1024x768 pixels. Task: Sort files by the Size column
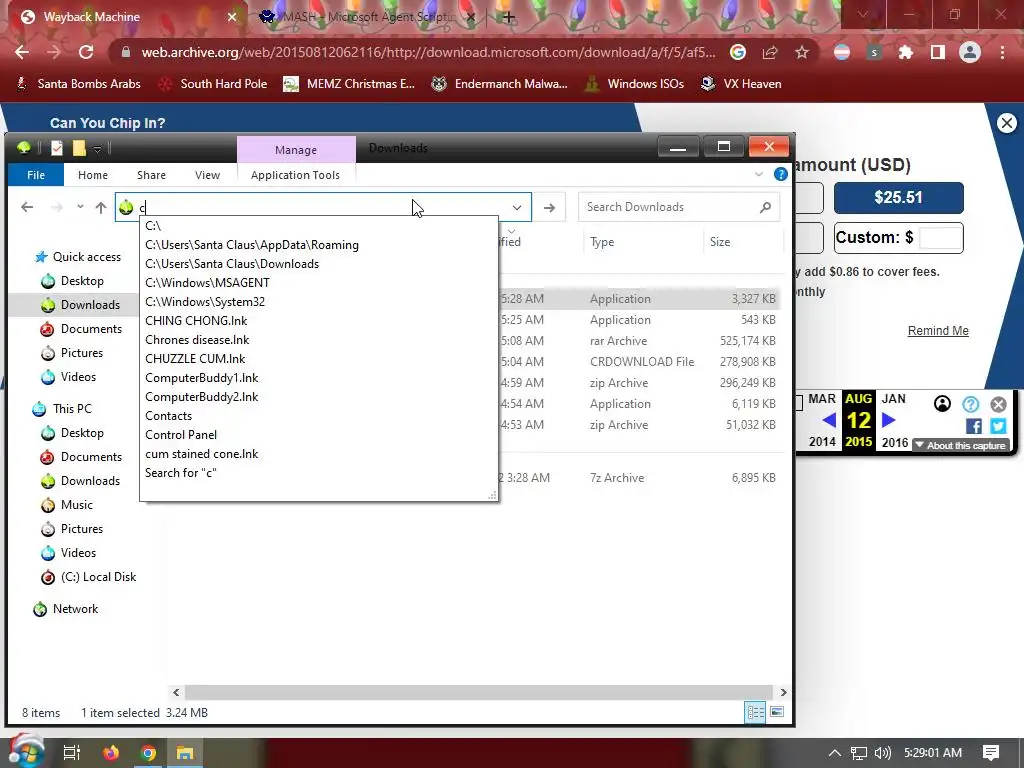(720, 242)
